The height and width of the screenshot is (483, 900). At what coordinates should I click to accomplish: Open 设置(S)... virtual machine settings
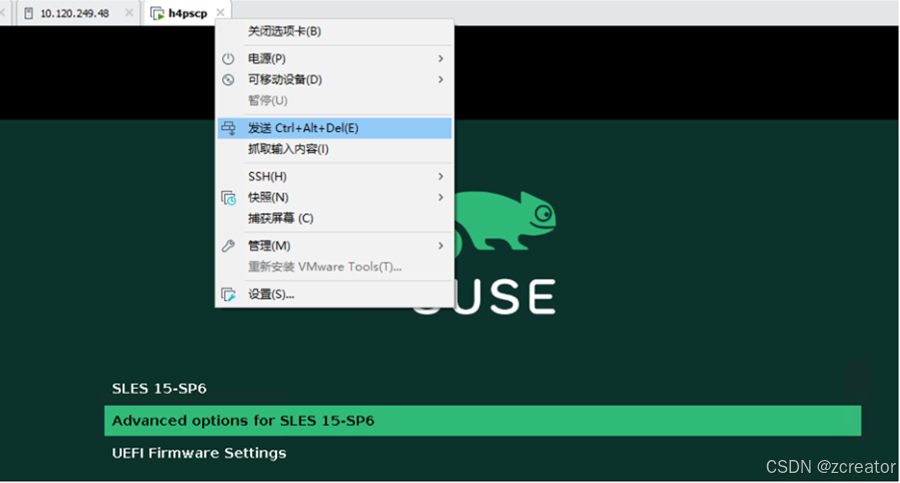(335, 295)
